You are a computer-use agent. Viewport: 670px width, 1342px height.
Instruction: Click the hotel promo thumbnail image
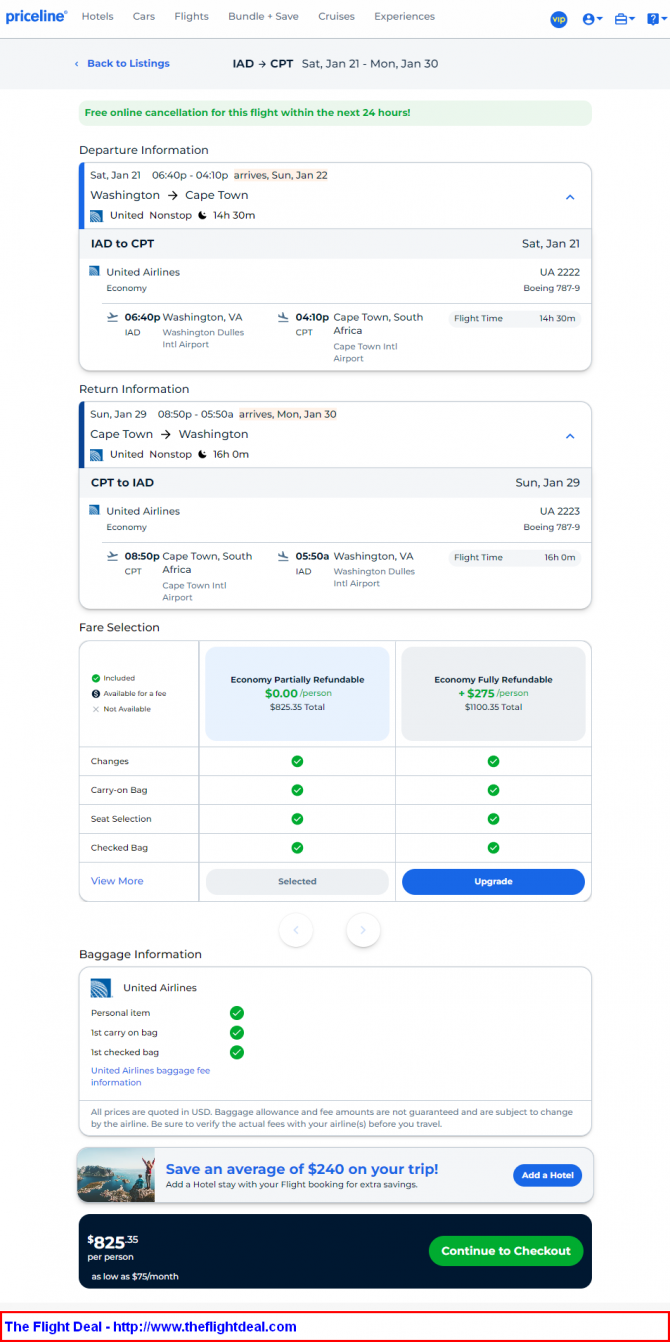(x=116, y=1175)
